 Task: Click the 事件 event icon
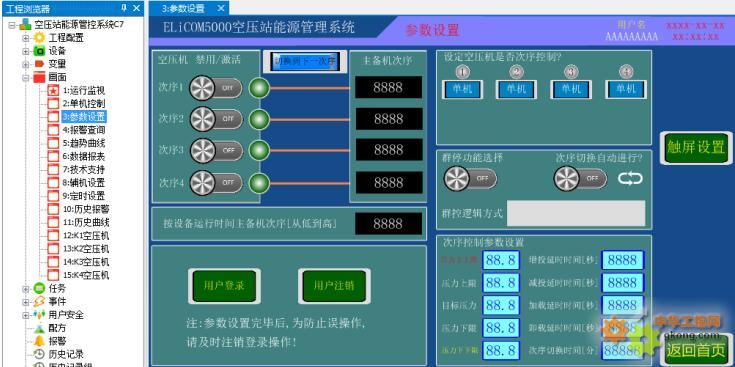40,301
